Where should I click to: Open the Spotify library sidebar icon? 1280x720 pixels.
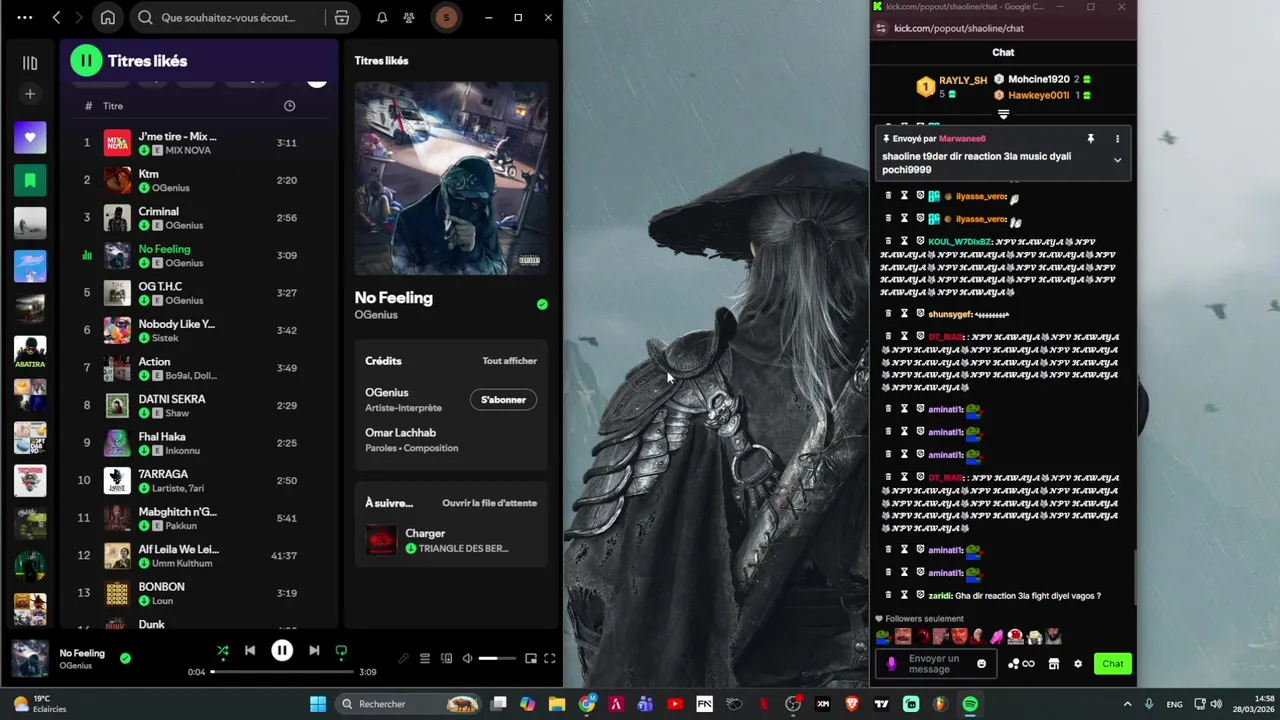pyautogui.click(x=30, y=63)
